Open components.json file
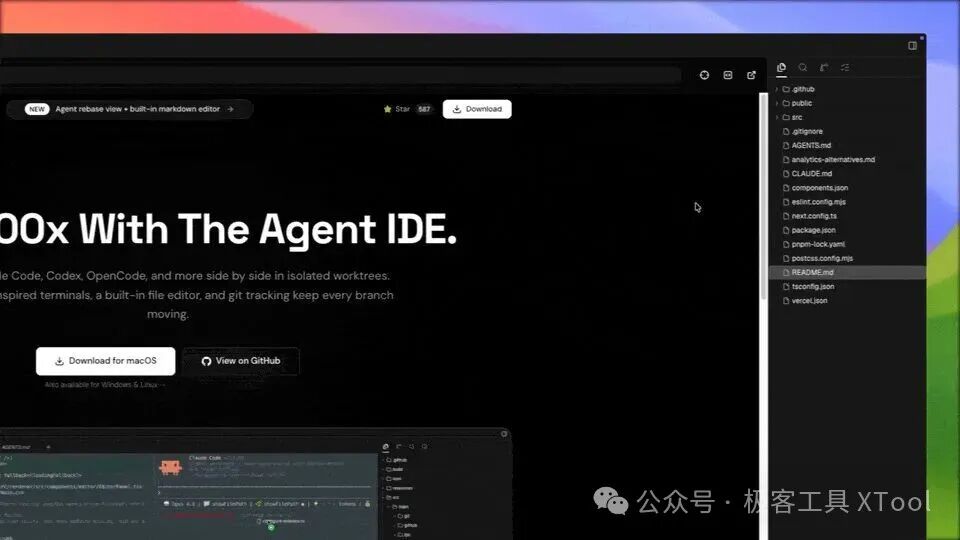The width and height of the screenshot is (960, 540). [x=819, y=187]
